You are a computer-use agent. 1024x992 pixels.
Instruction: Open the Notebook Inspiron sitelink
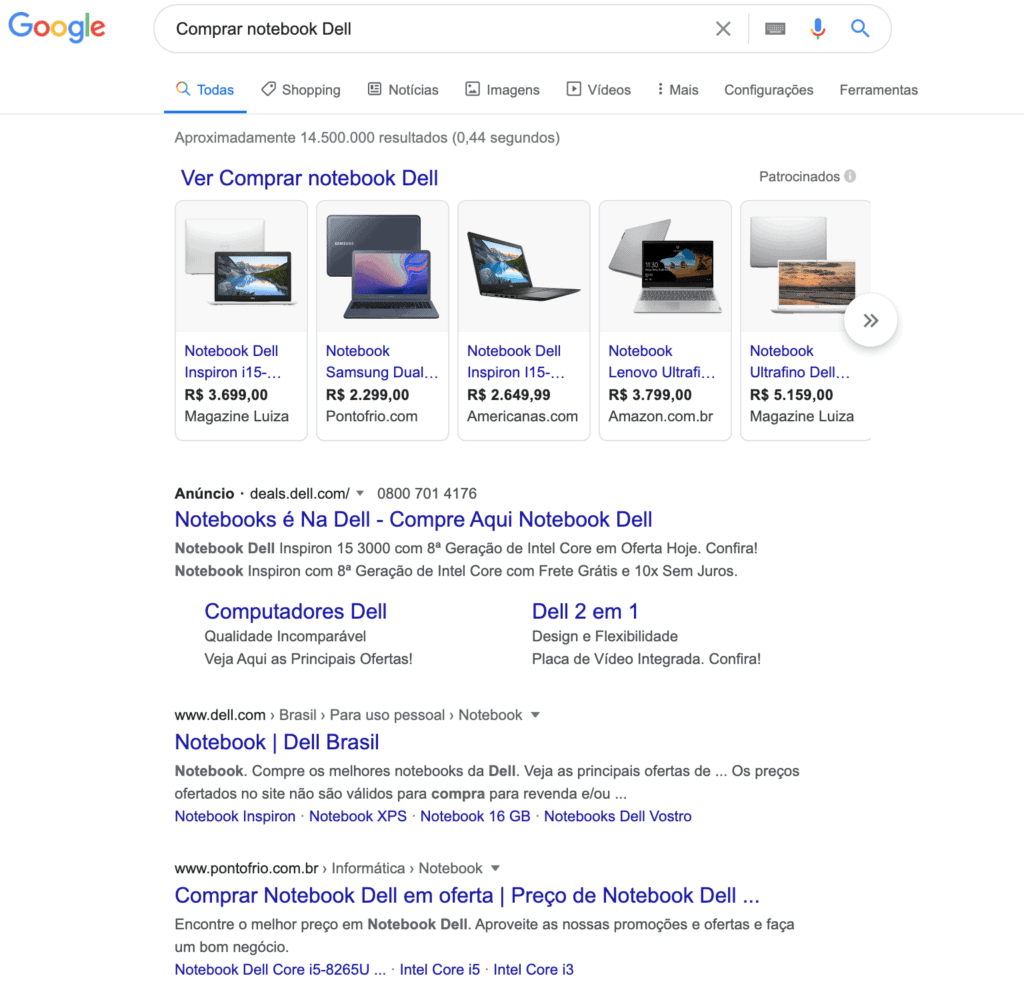[235, 816]
